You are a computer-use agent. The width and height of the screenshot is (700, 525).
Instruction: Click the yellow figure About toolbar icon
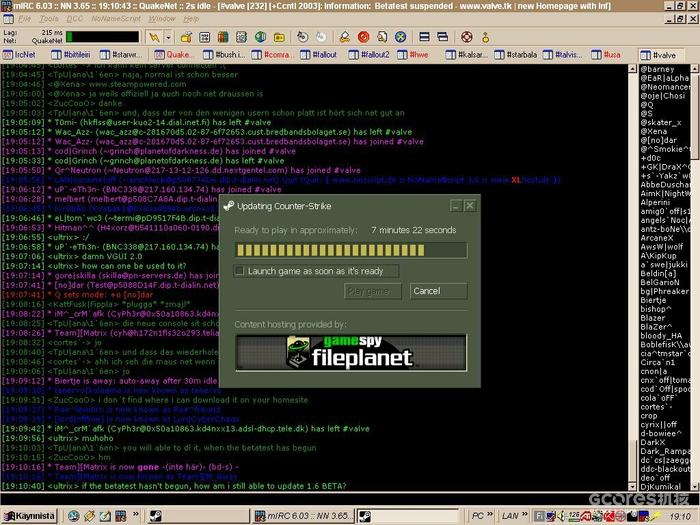(x=485, y=37)
